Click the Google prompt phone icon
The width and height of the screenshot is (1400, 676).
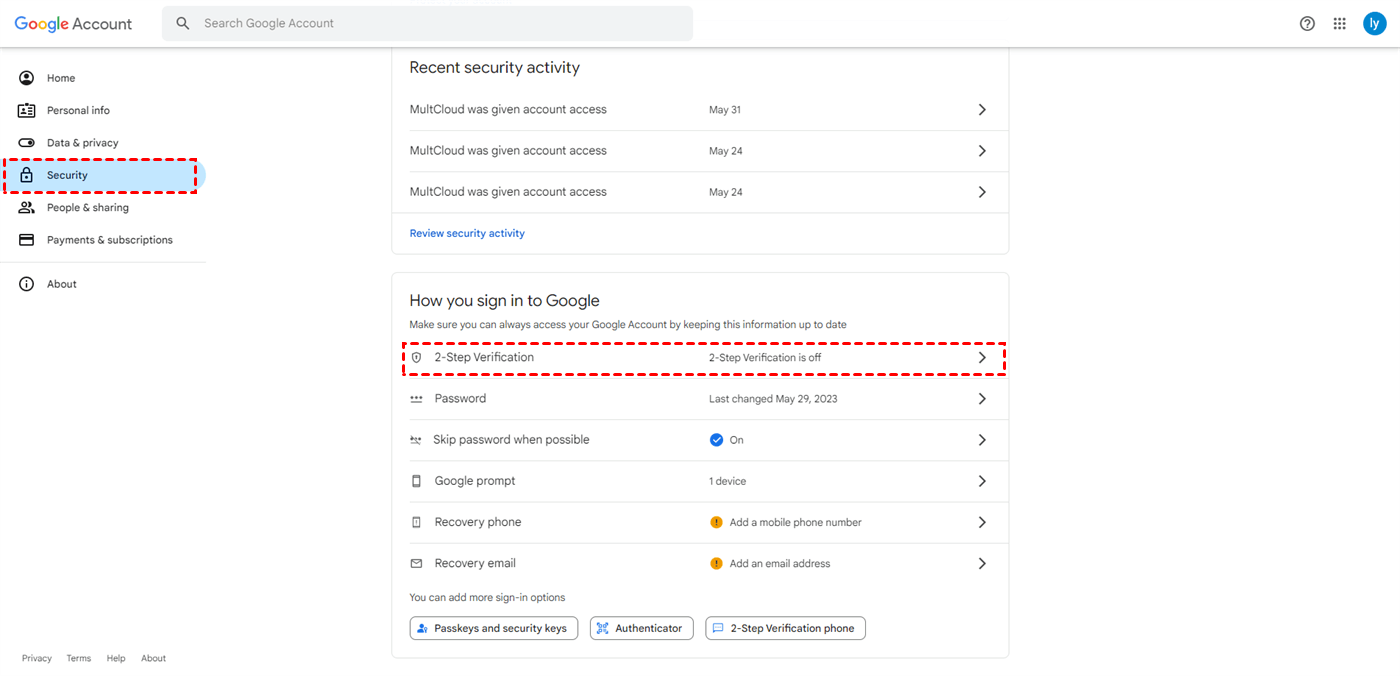click(x=417, y=481)
